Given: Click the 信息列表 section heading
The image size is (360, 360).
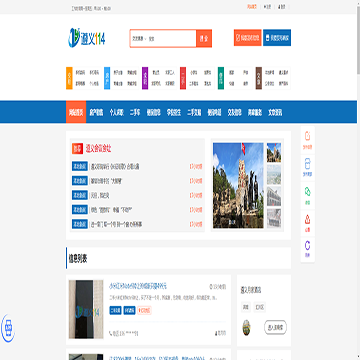Looking at the screenshot, I should (x=78, y=258).
